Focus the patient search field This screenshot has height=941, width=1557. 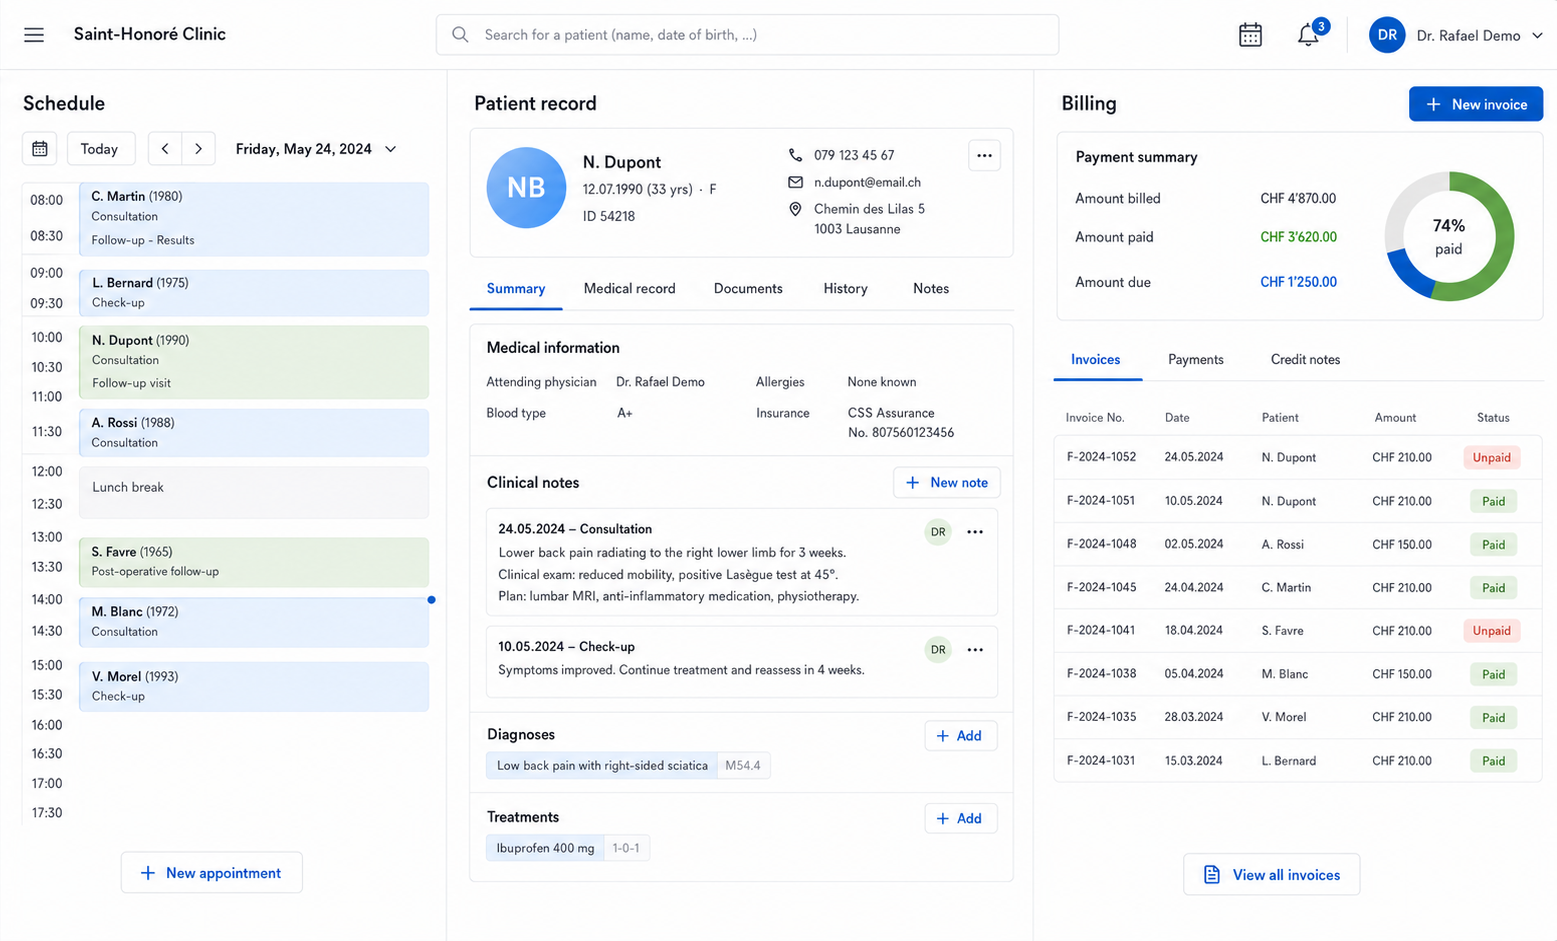coord(747,35)
